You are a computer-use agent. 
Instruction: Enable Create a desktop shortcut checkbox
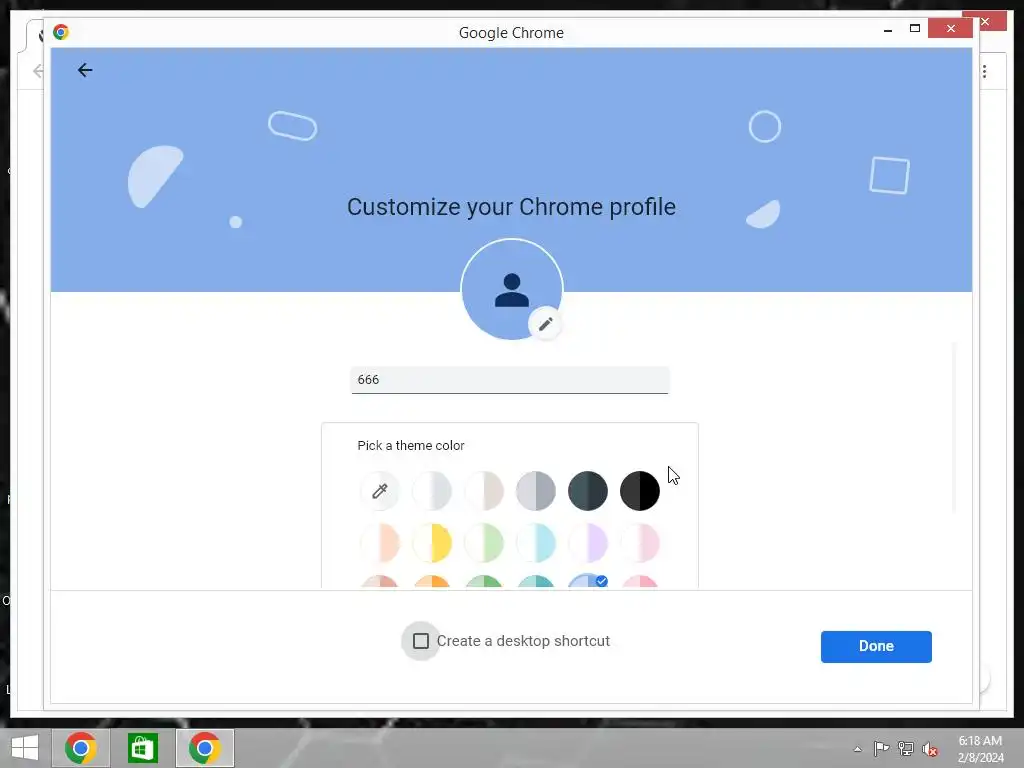(x=421, y=641)
